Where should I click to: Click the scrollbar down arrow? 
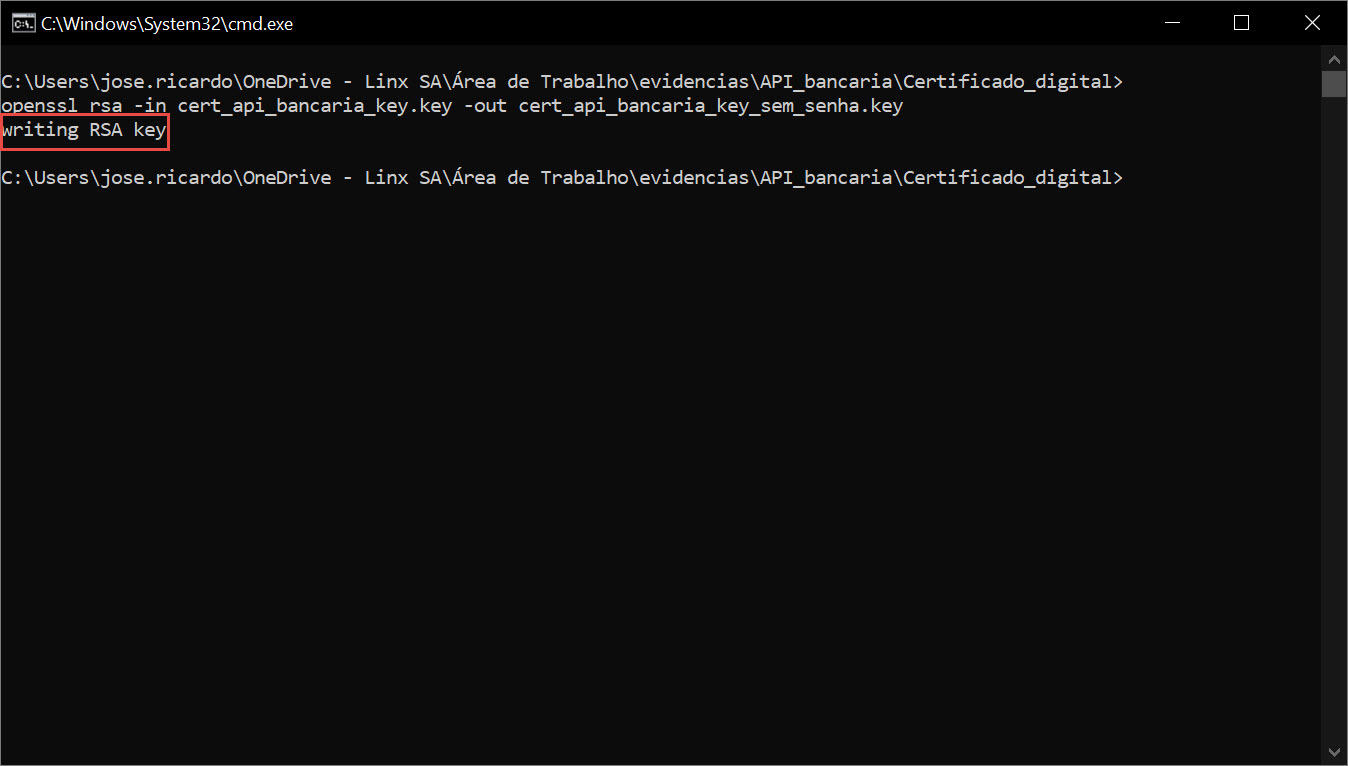pyautogui.click(x=1334, y=751)
